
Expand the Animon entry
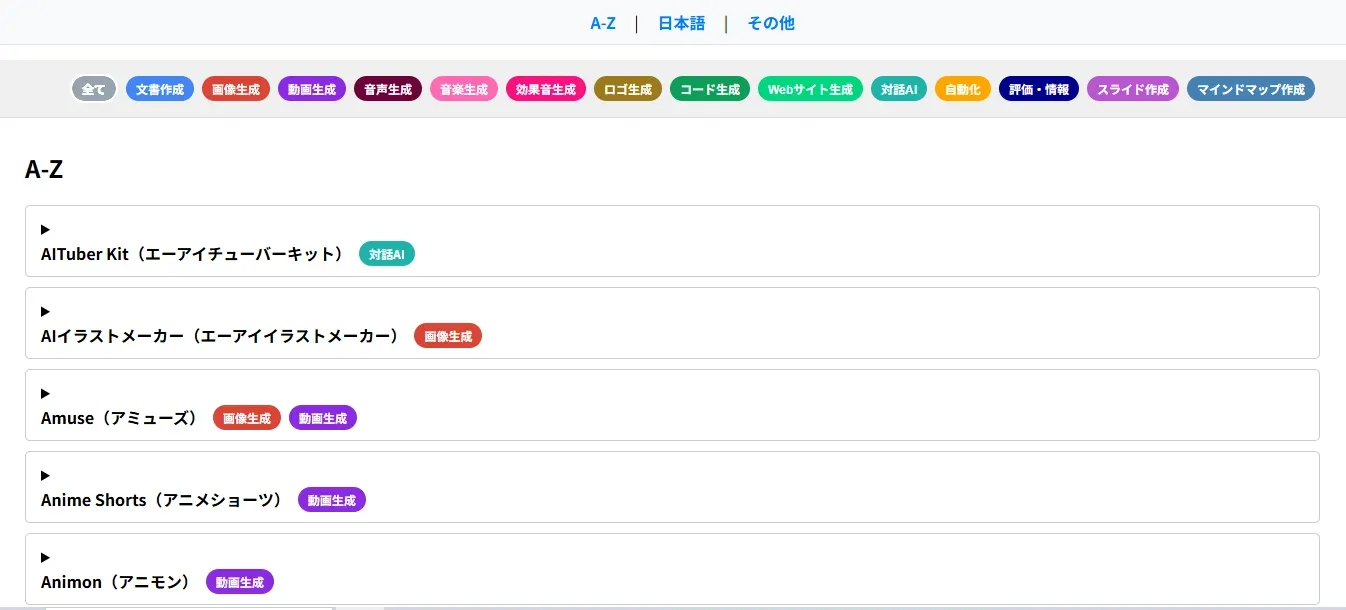(x=45, y=557)
